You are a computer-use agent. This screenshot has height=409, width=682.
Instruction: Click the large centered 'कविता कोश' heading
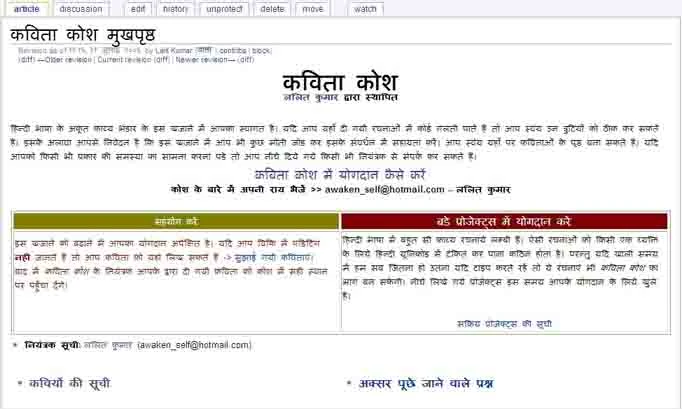click(x=340, y=82)
